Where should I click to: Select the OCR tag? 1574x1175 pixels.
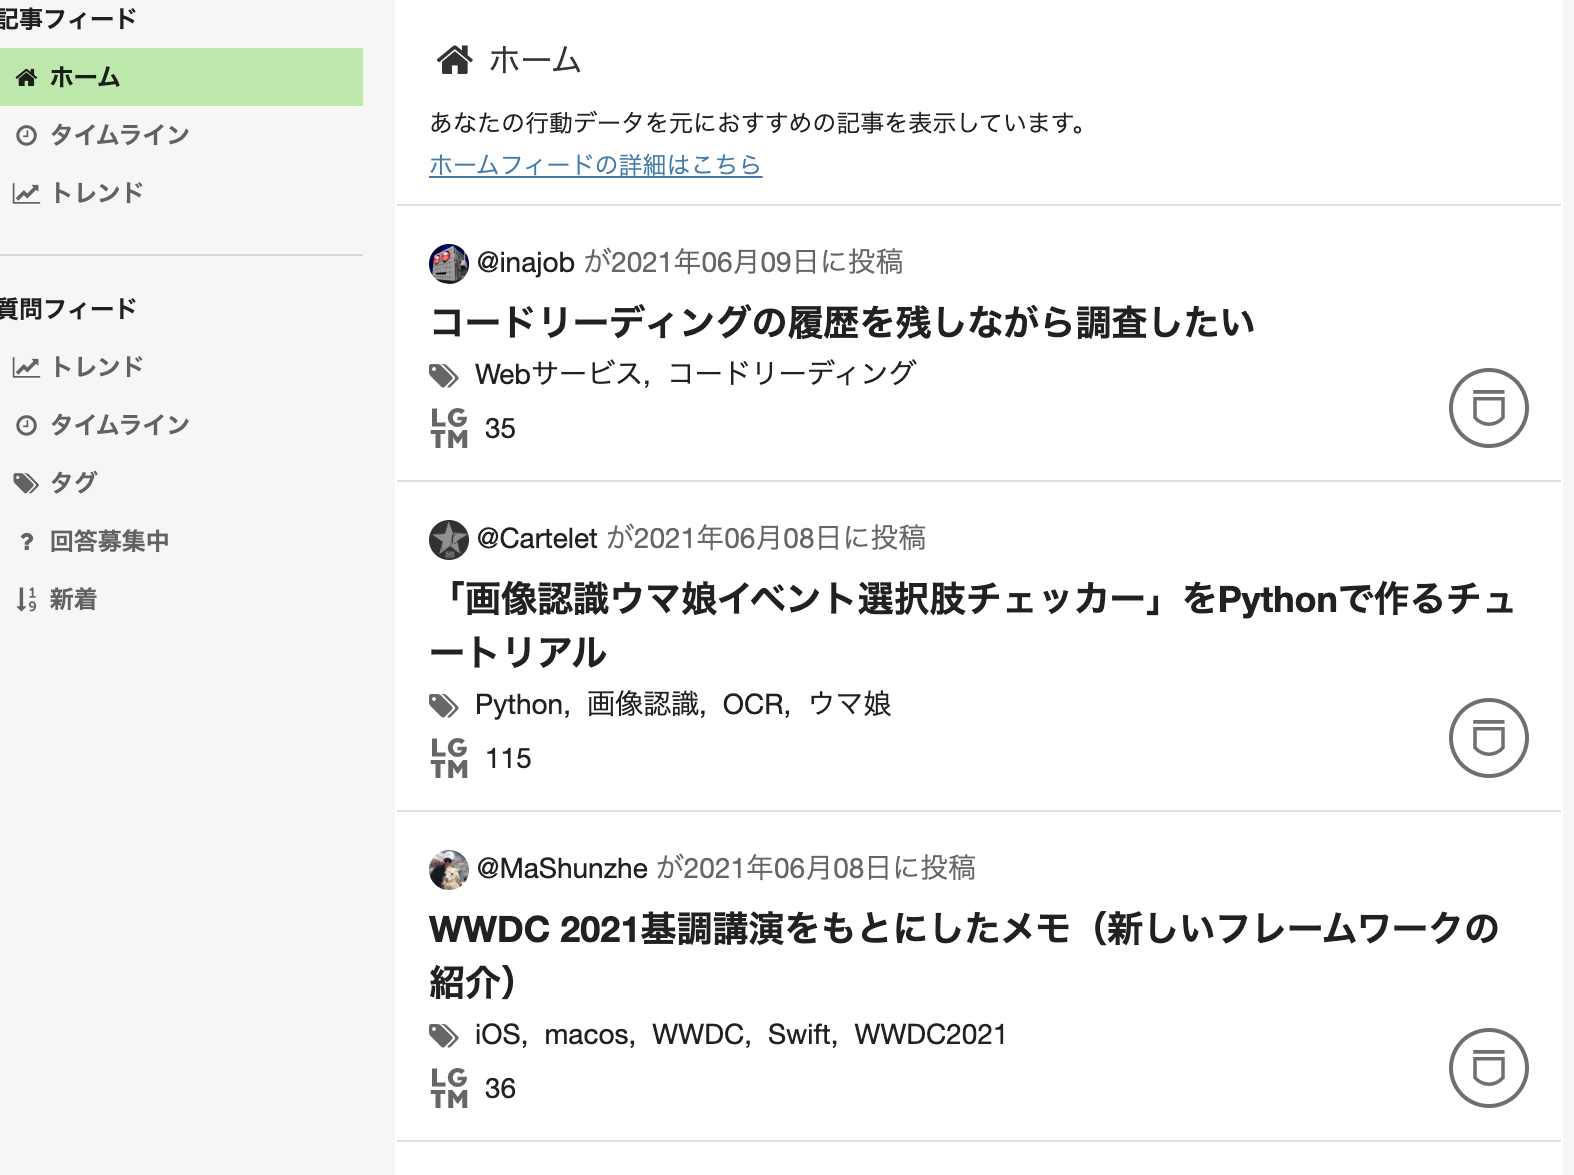(x=752, y=704)
